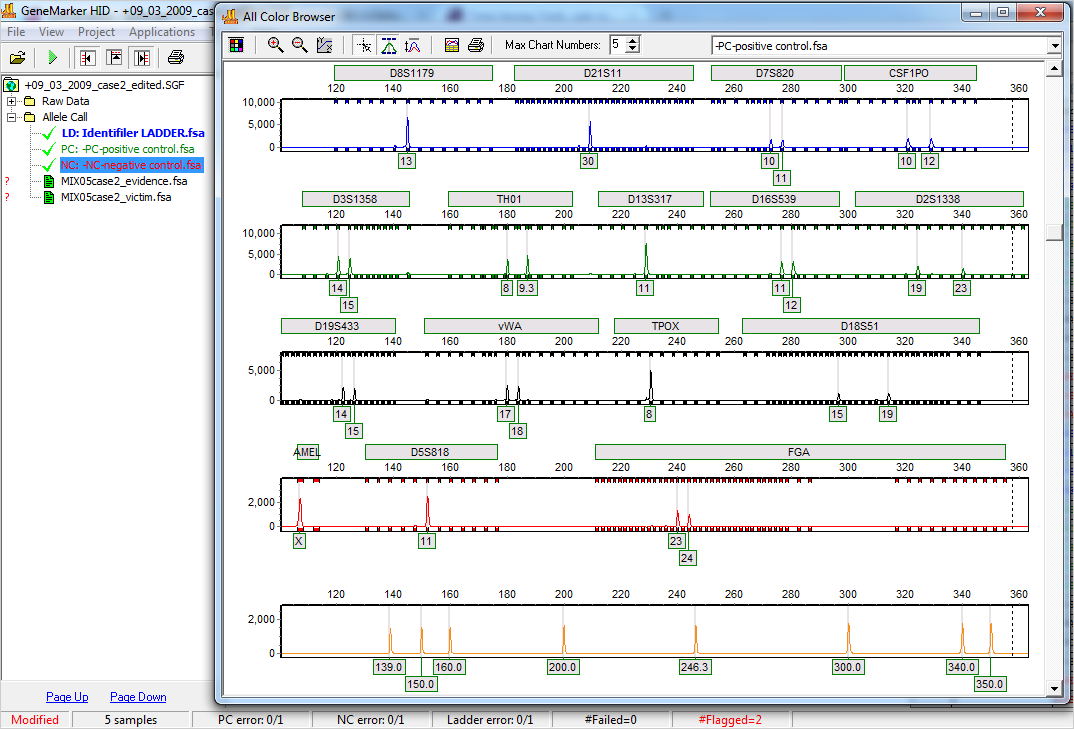Click the document icon for MIX05case2_victim.fsa

49,197
